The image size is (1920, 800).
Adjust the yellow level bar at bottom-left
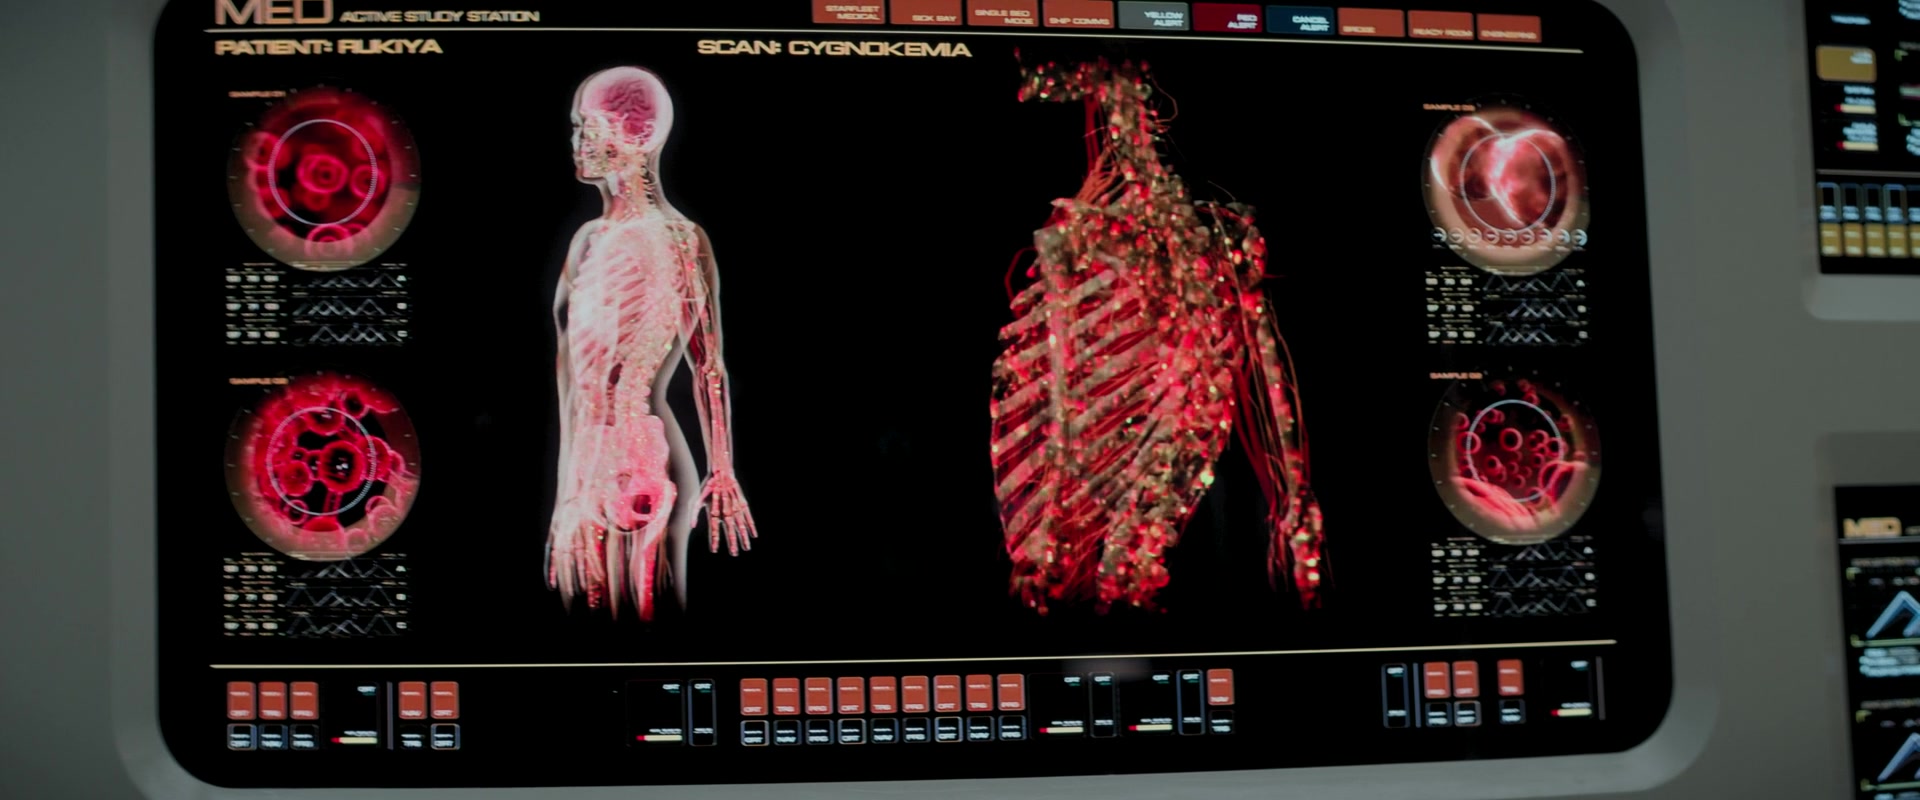point(354,740)
